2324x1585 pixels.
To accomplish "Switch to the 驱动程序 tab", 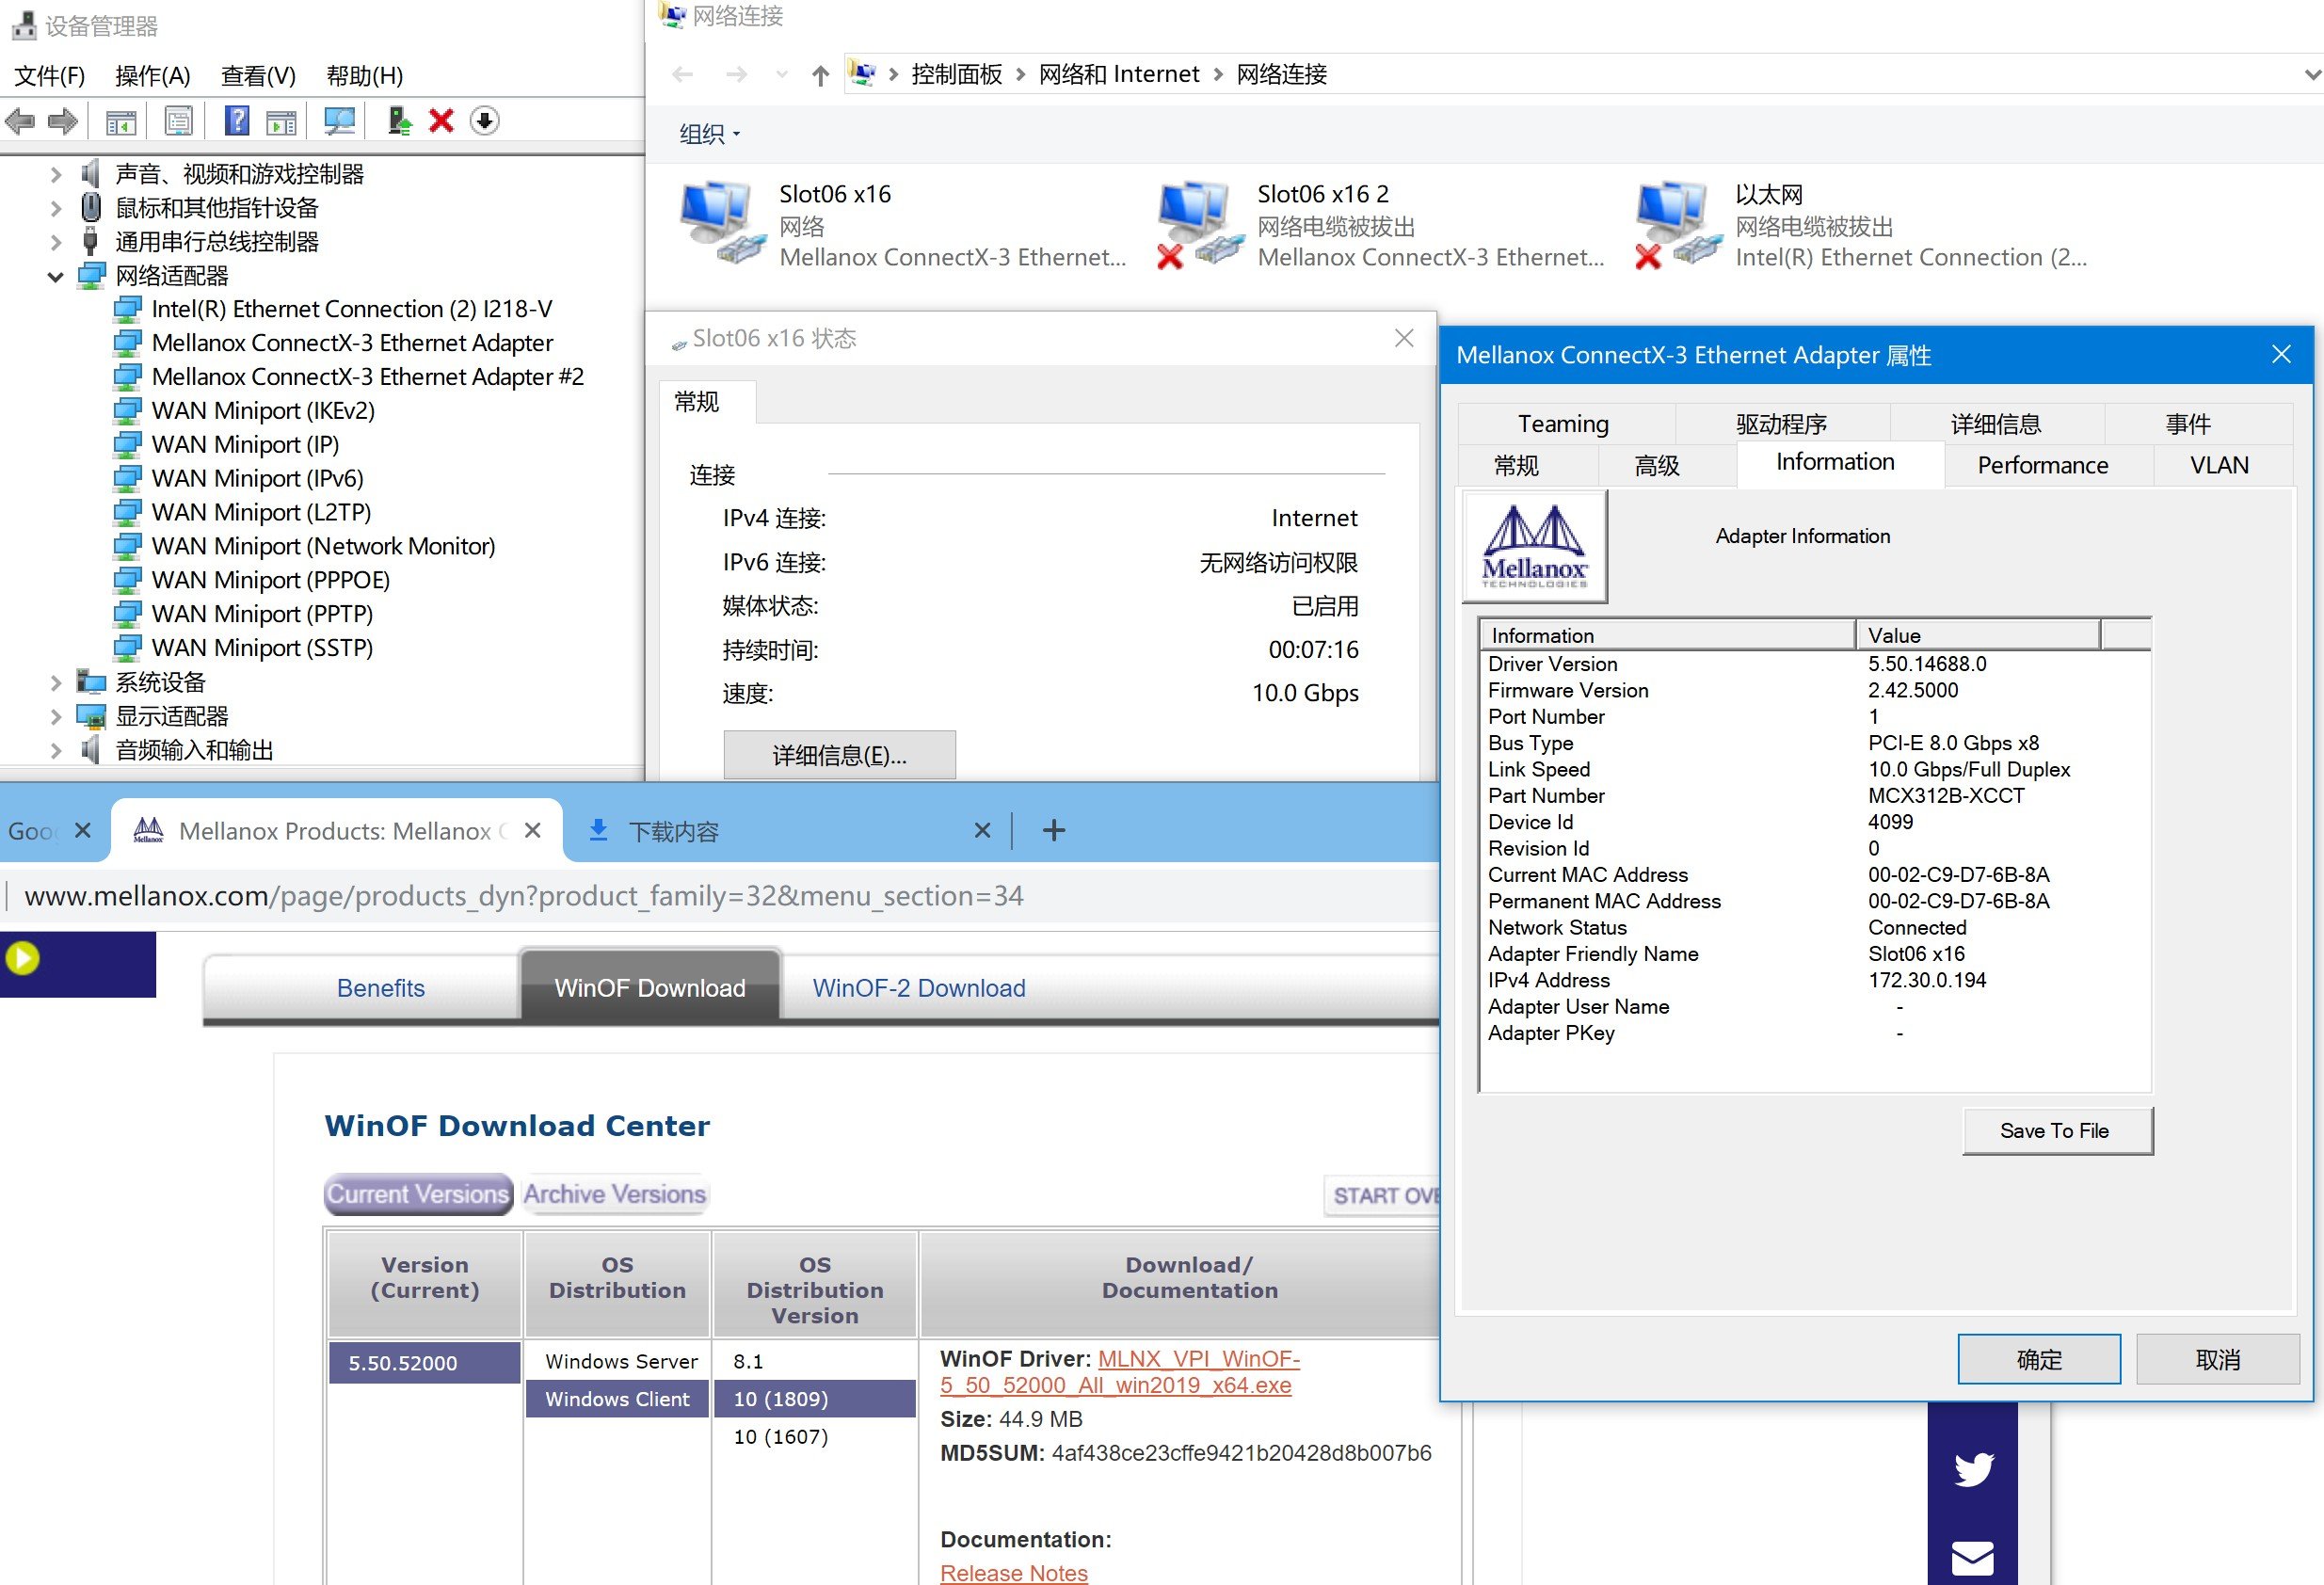I will point(1781,424).
